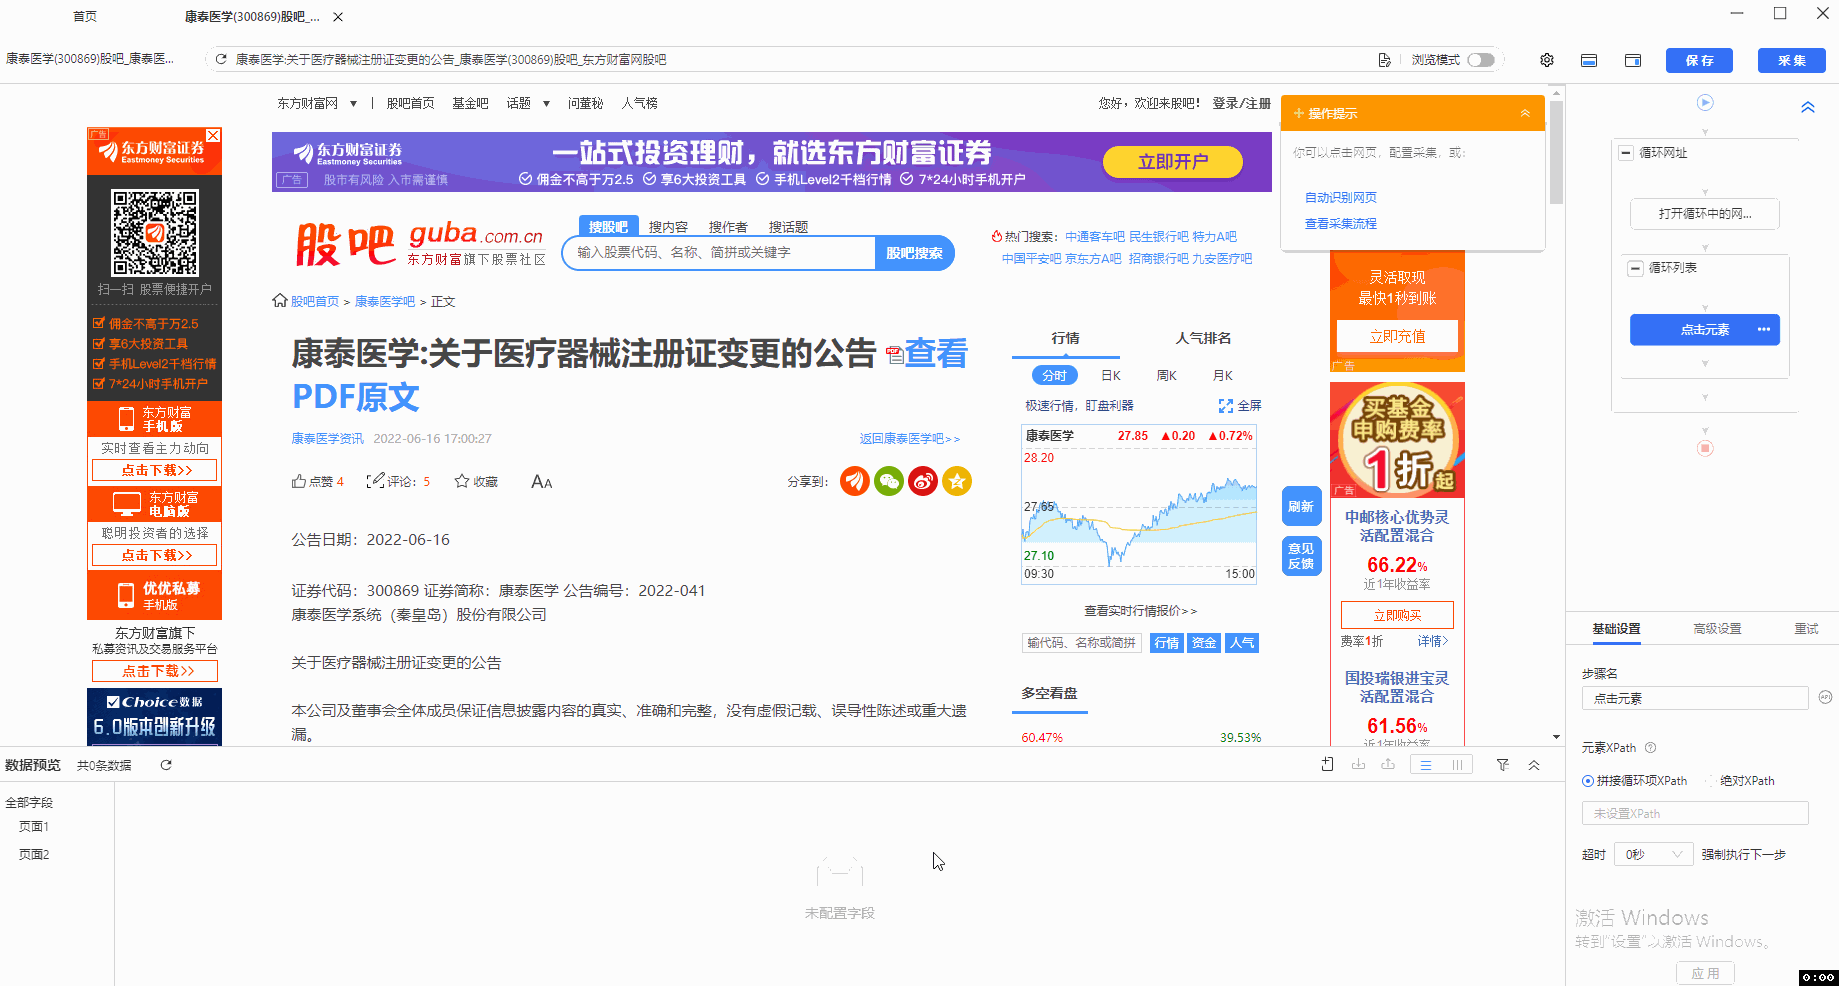Expand 话题 dropdown in site nav

546,103
